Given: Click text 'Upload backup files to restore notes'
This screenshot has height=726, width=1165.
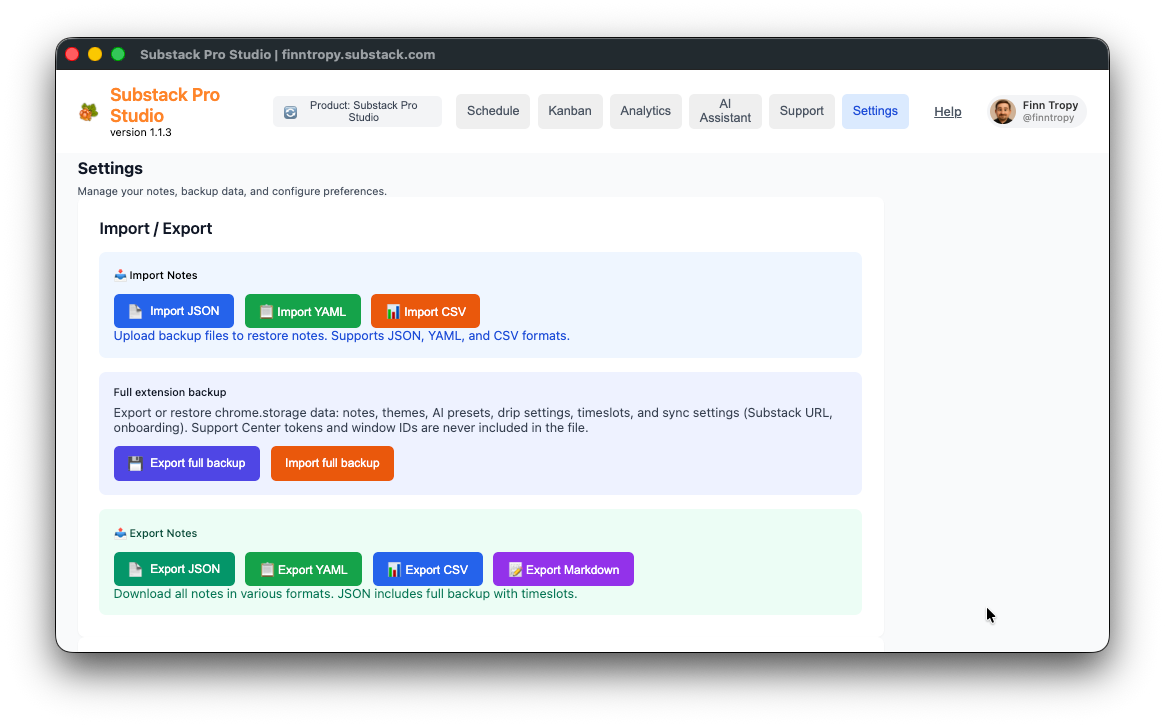Looking at the screenshot, I should coord(219,336).
